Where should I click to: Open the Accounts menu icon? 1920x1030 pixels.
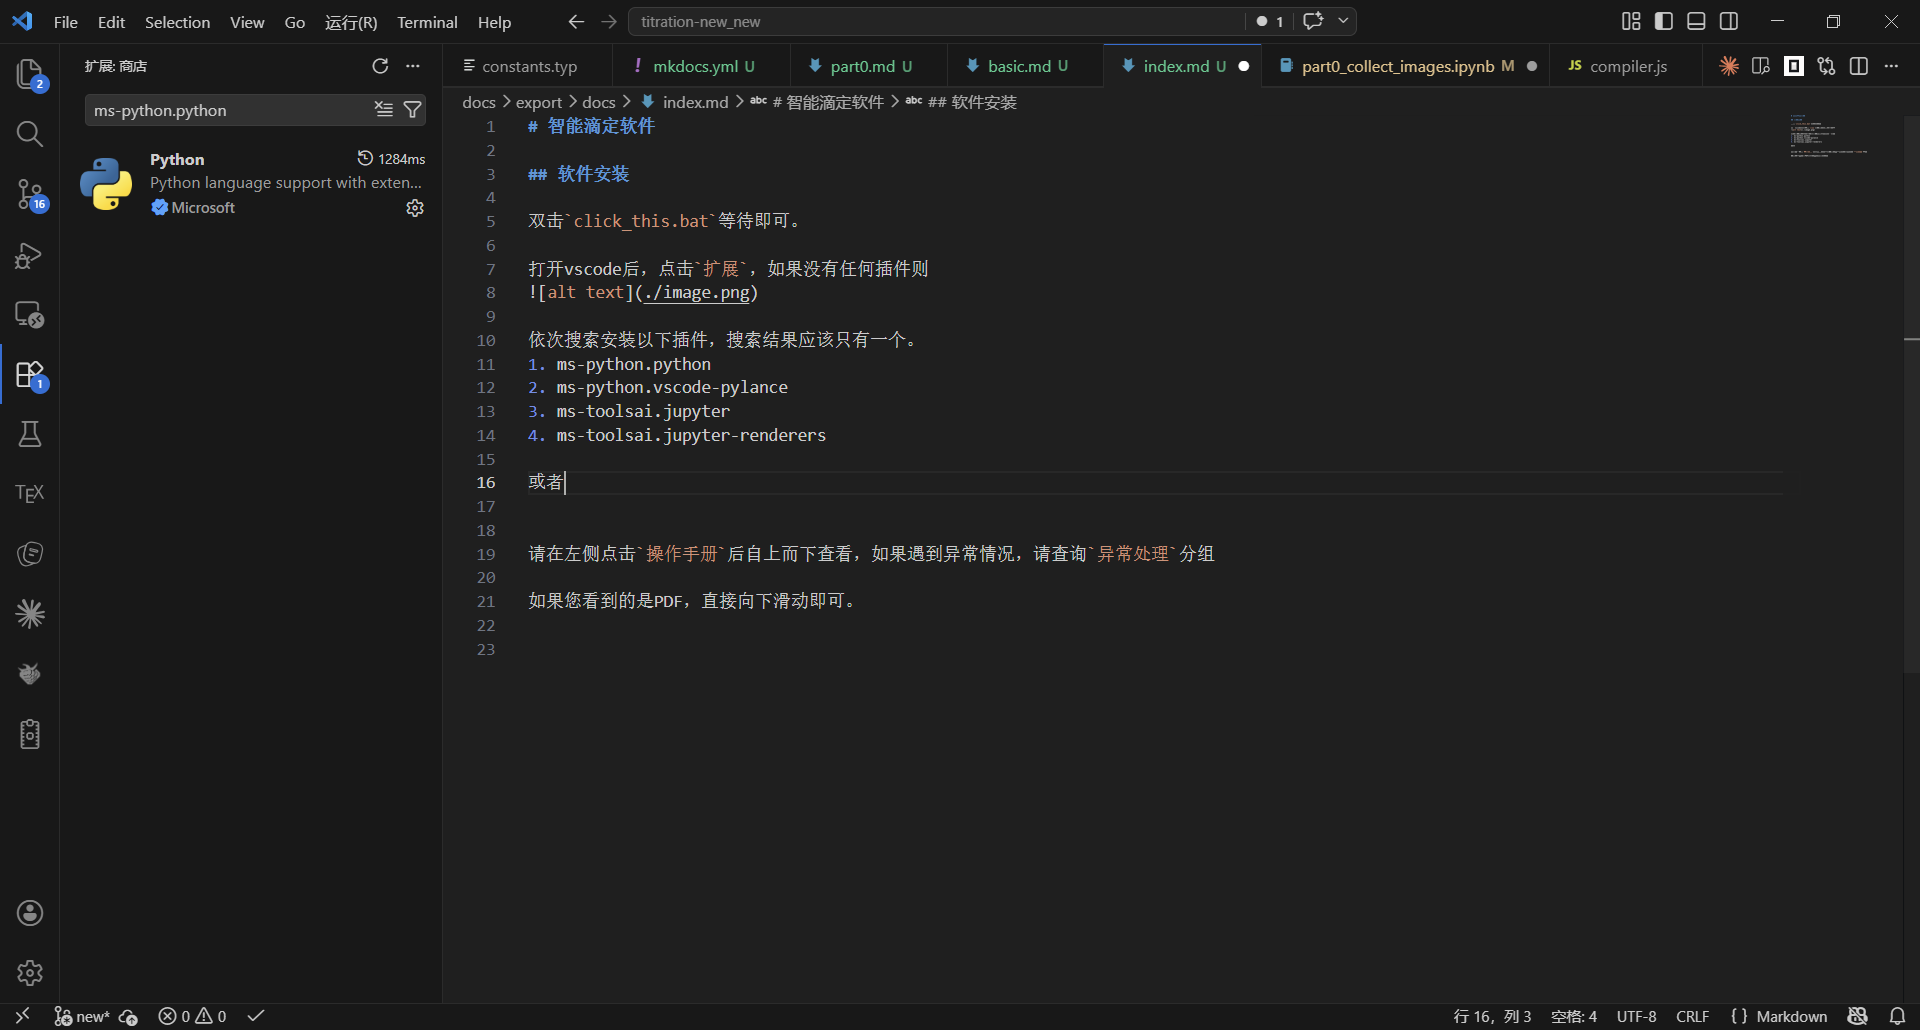click(30, 913)
